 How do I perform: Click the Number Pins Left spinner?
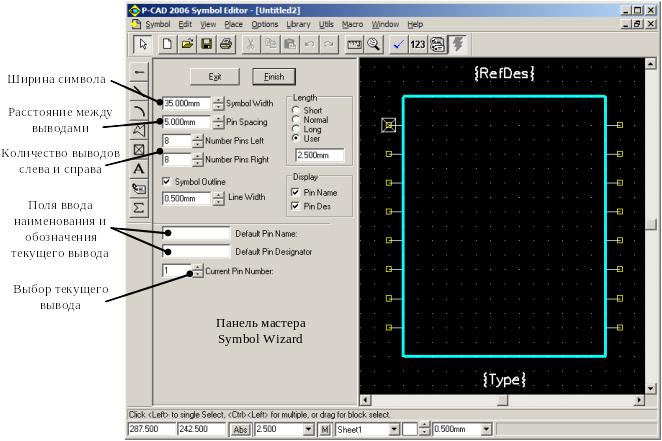197,141
